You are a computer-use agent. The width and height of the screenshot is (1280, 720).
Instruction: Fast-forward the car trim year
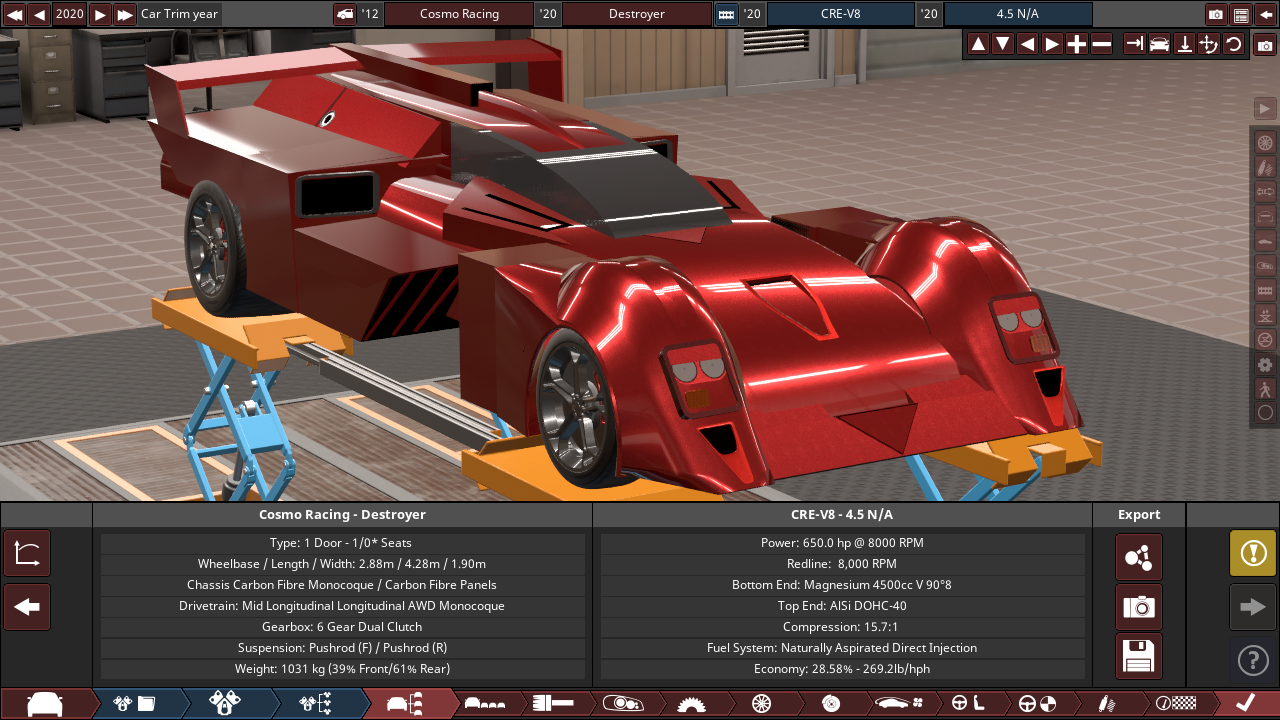(124, 14)
